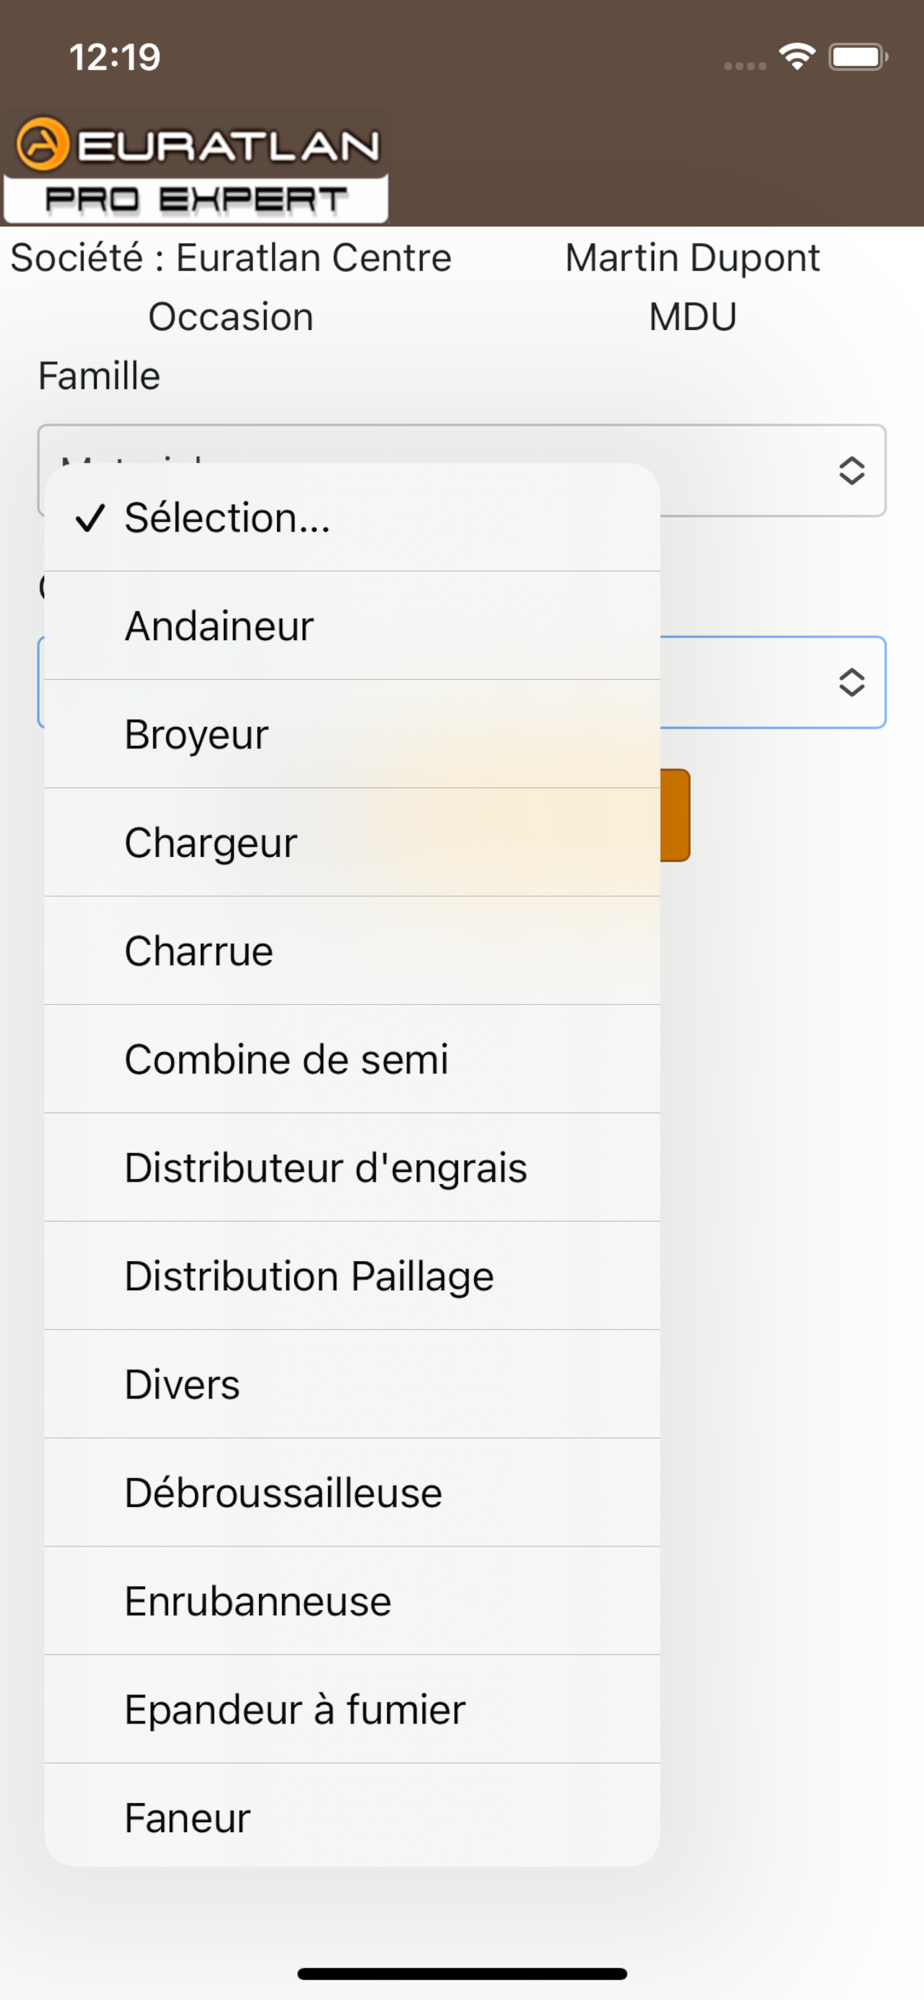Select Faneur at list bottom
Screen dimensions: 924x2000
point(352,1816)
